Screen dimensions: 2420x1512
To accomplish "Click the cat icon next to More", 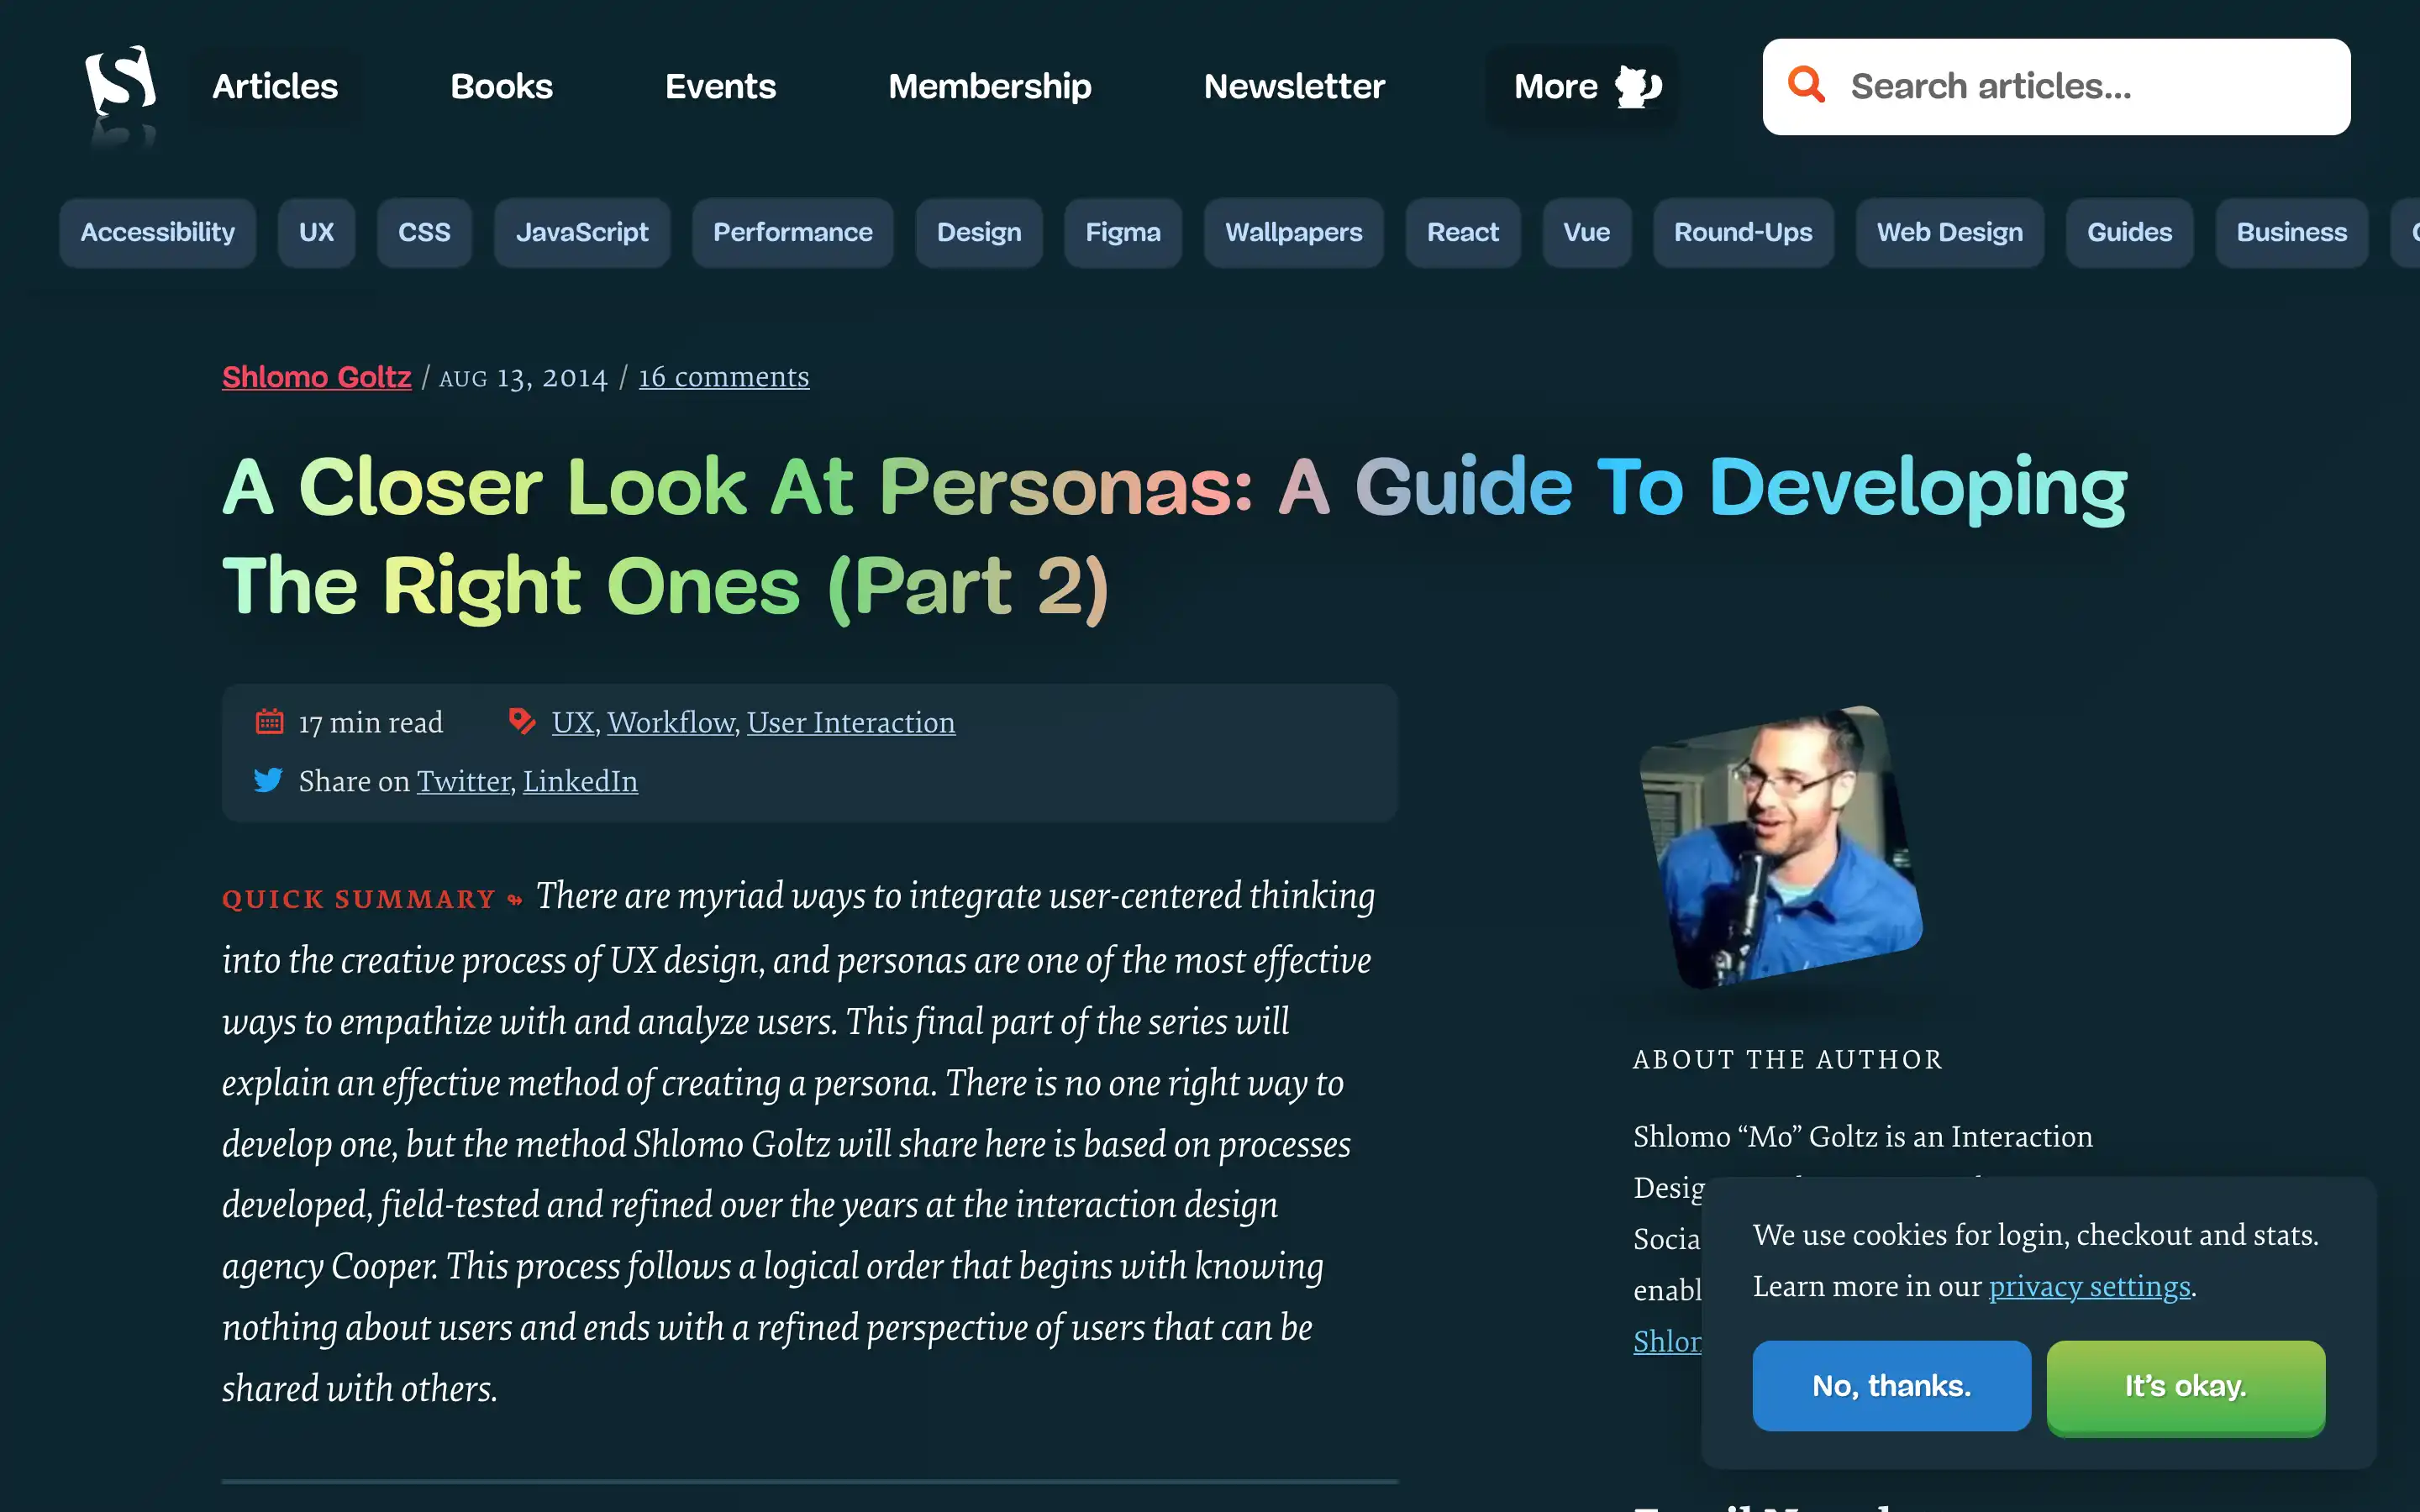I will tap(1638, 87).
